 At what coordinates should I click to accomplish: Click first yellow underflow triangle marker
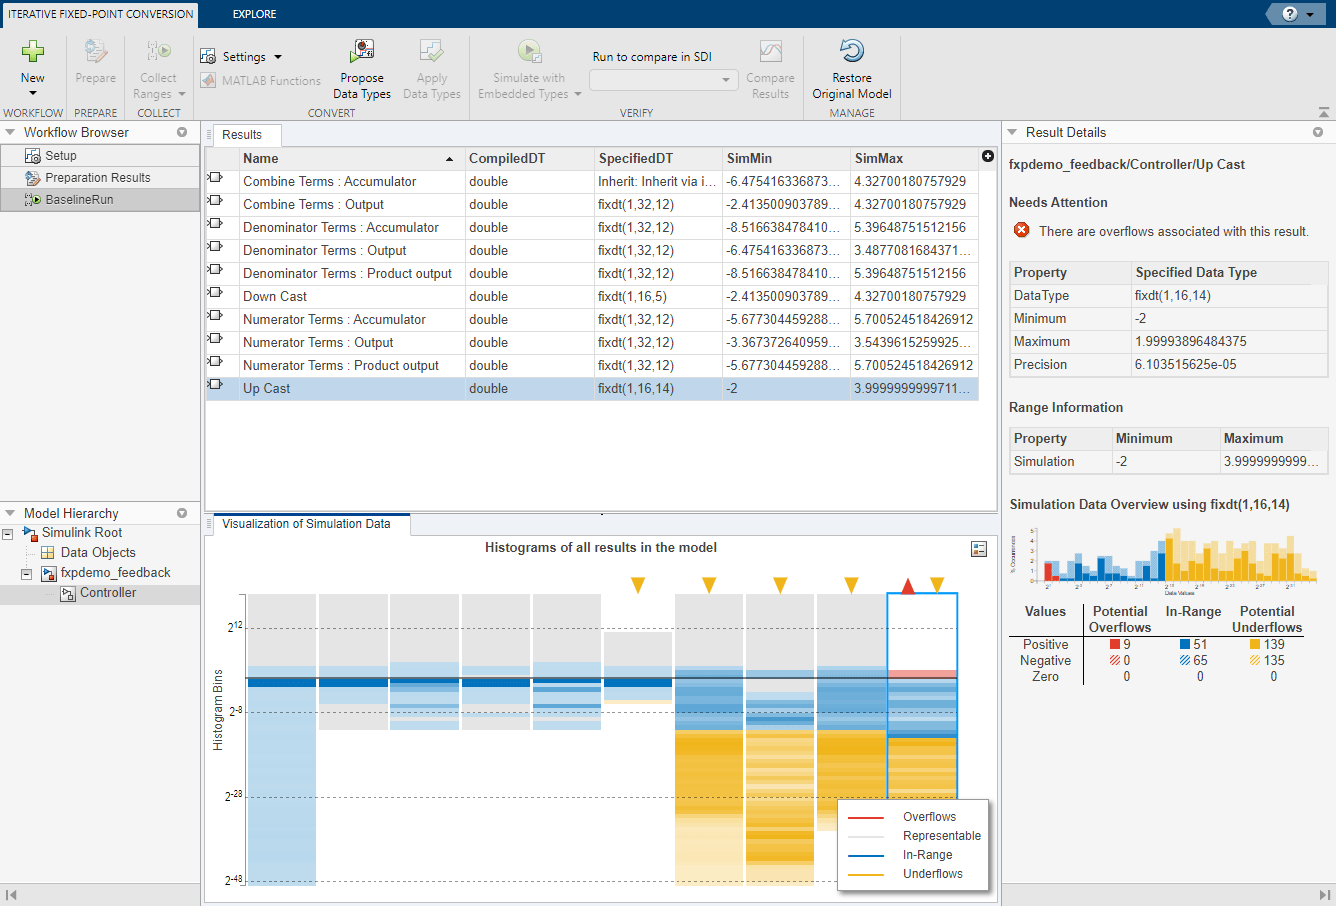(x=638, y=585)
